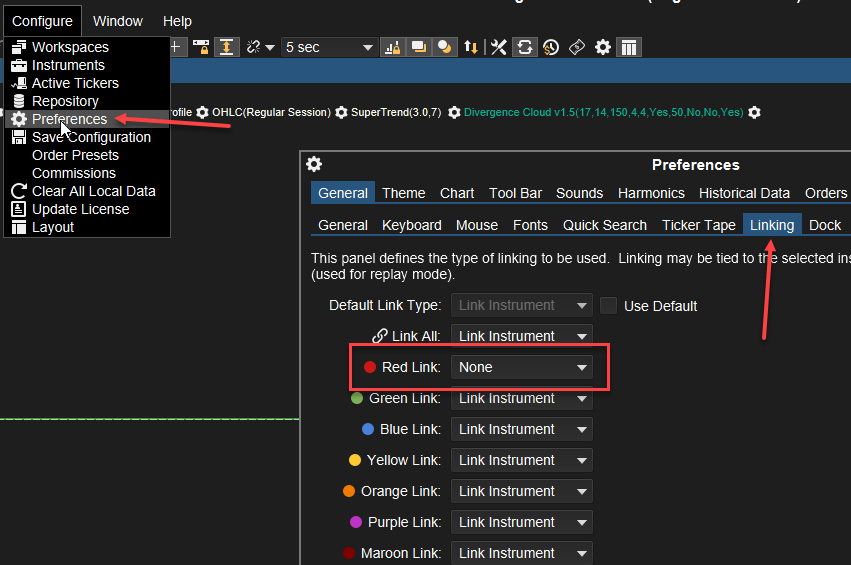Click the link chain icon in toolbar

(253, 47)
